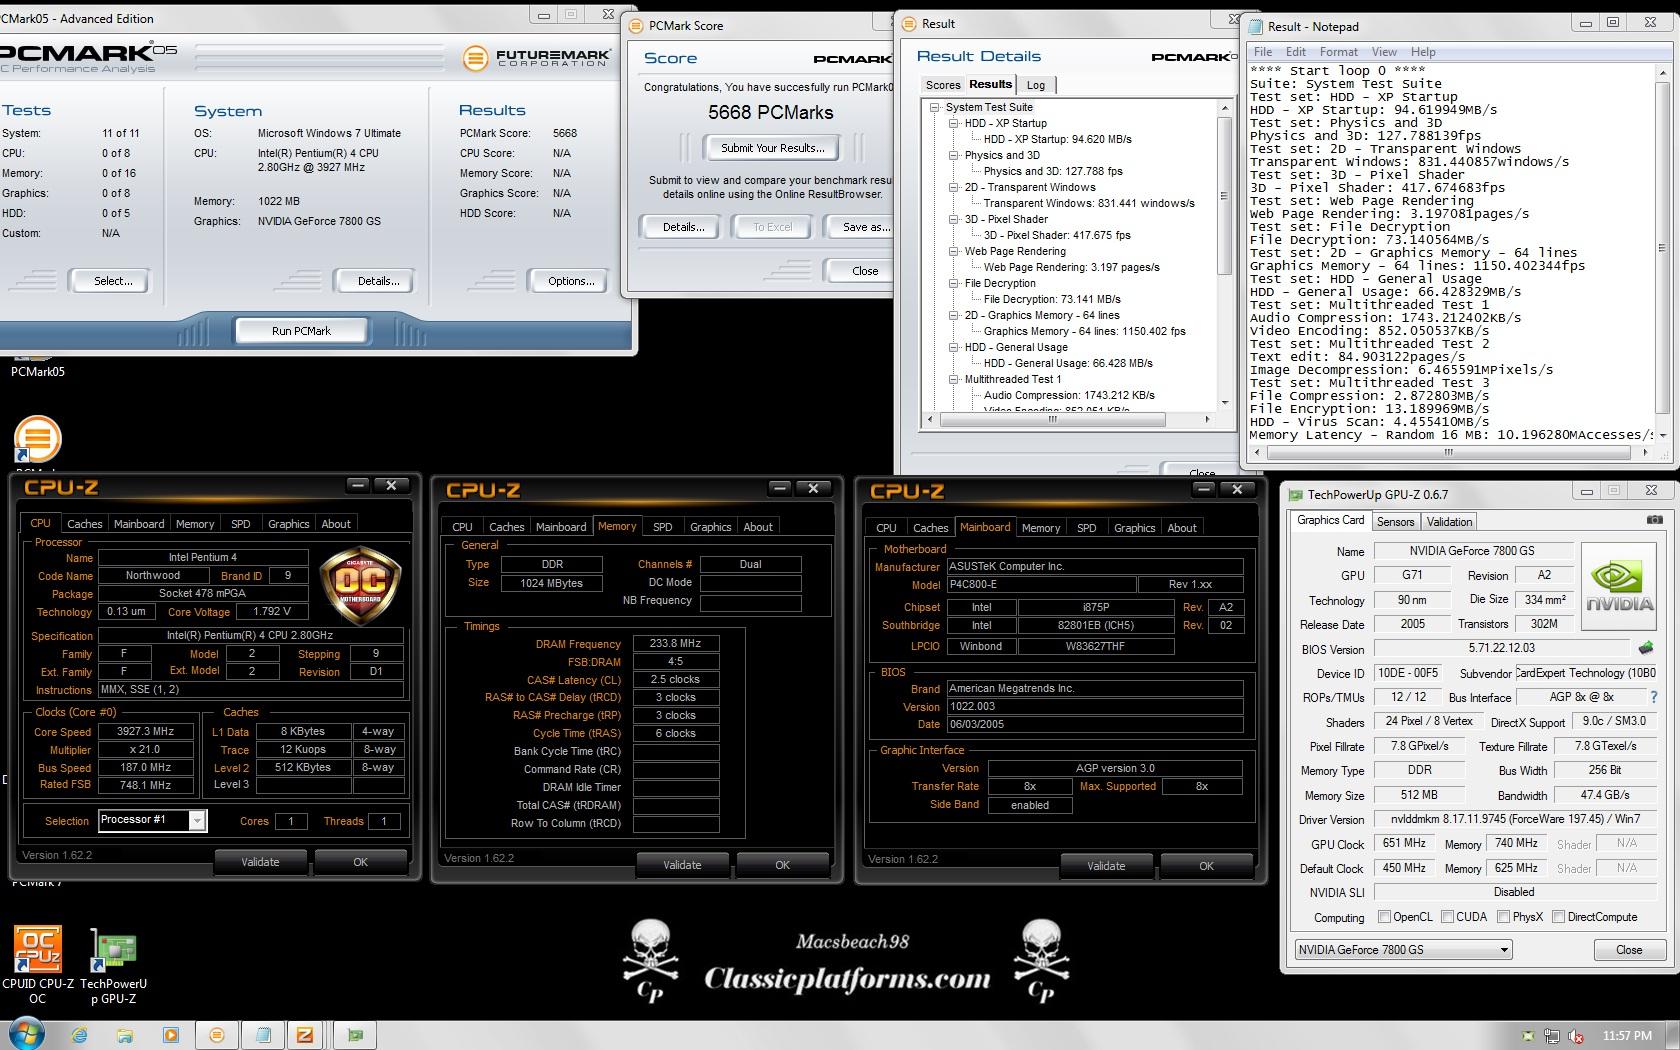Enable the OpenCL checkbox
The image size is (1680, 1050).
point(1384,916)
